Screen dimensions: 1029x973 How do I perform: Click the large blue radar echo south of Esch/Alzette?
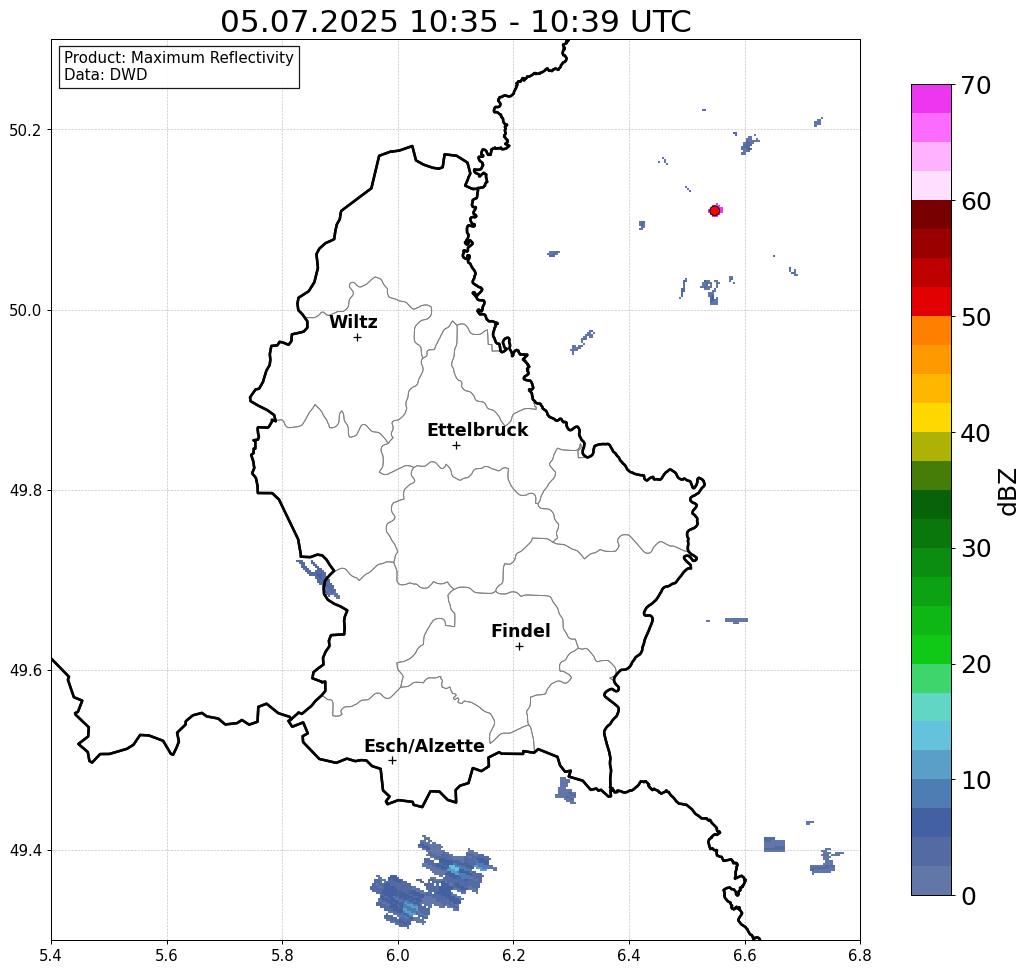433,882
